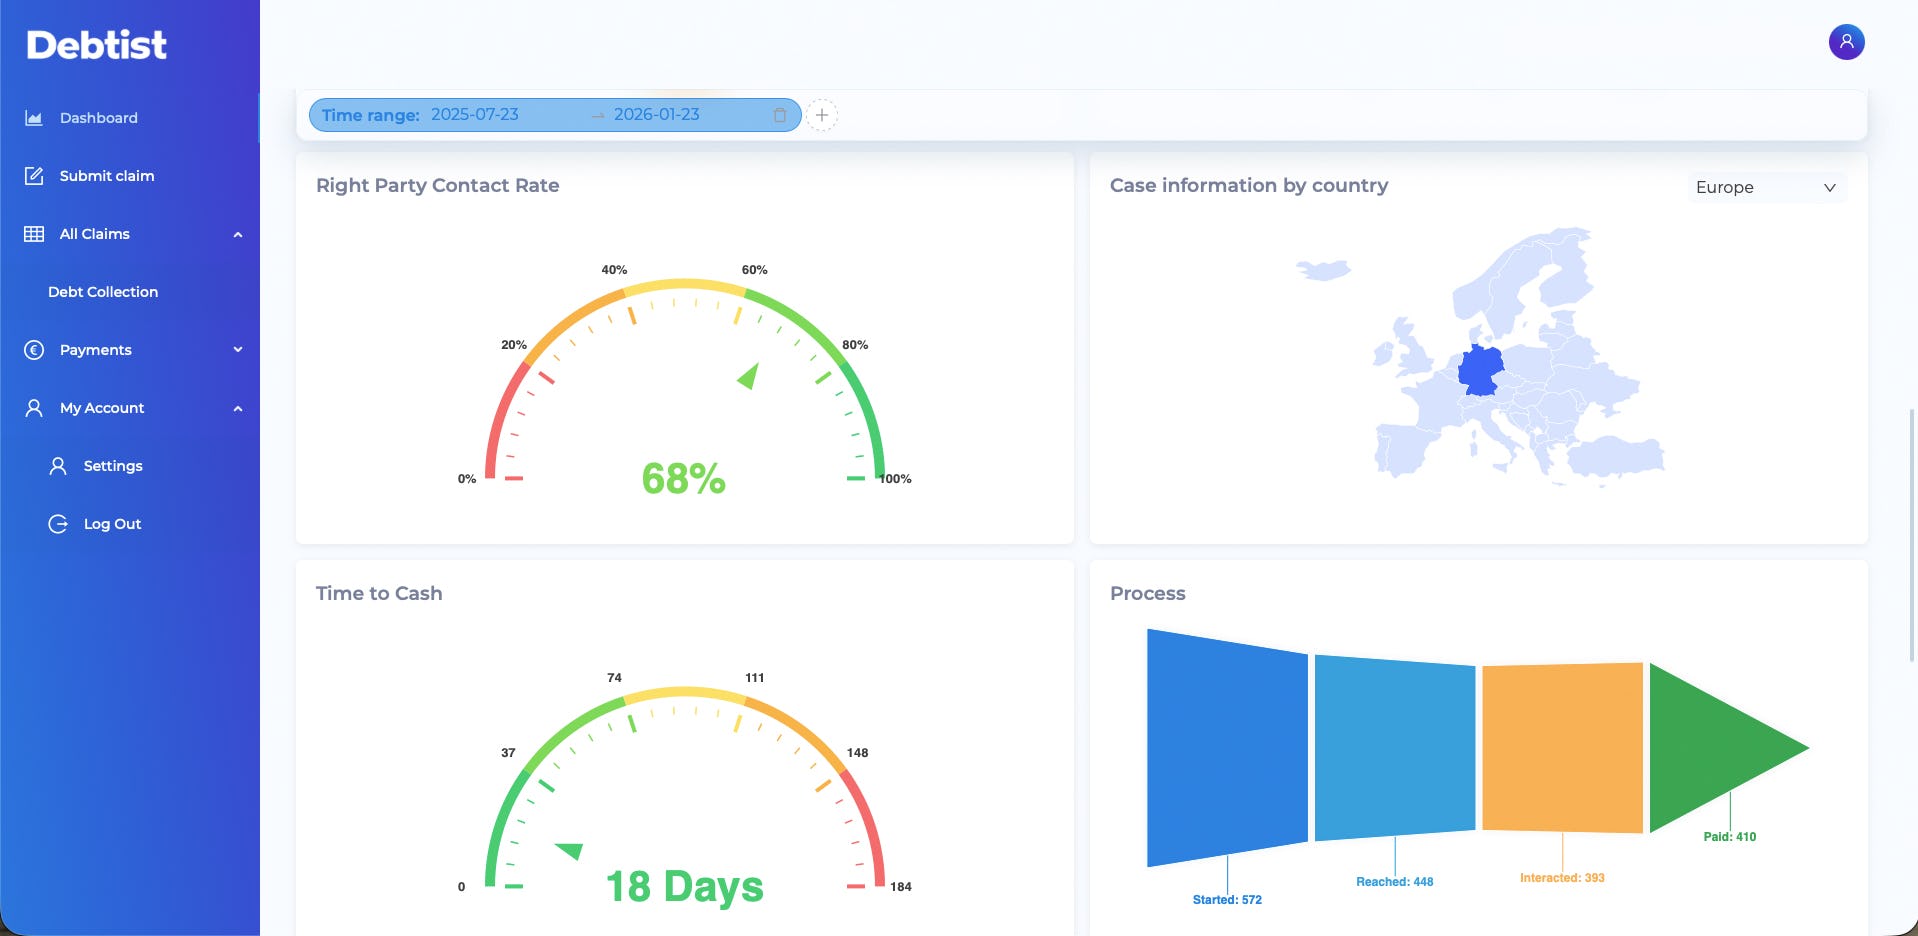1918x936 pixels.
Task: Navigate to Submit claim in the sidebar
Action: click(x=106, y=175)
